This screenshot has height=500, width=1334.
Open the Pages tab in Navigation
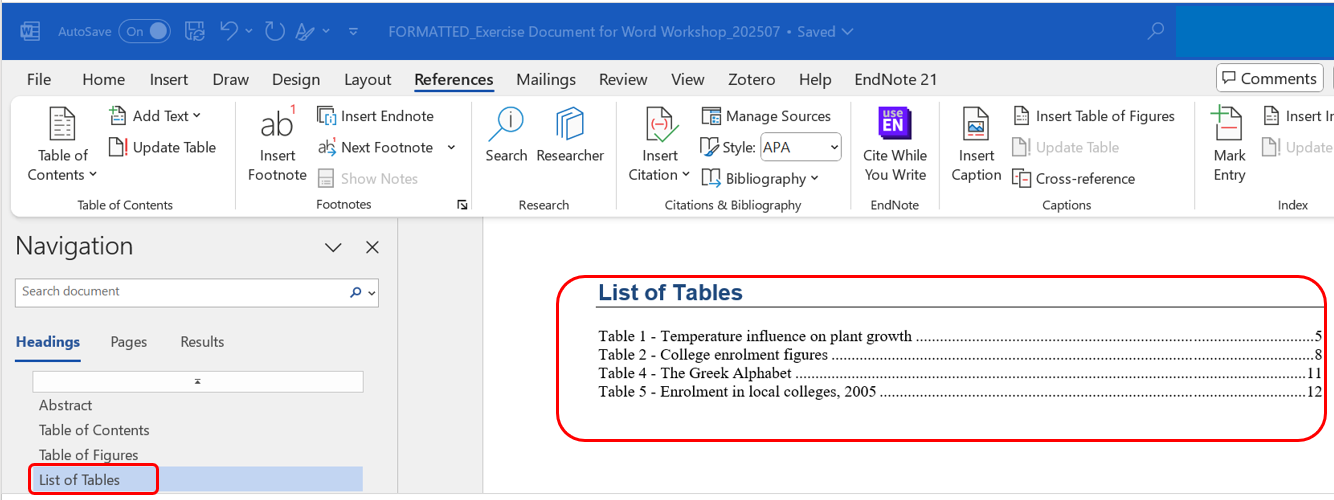pos(128,342)
